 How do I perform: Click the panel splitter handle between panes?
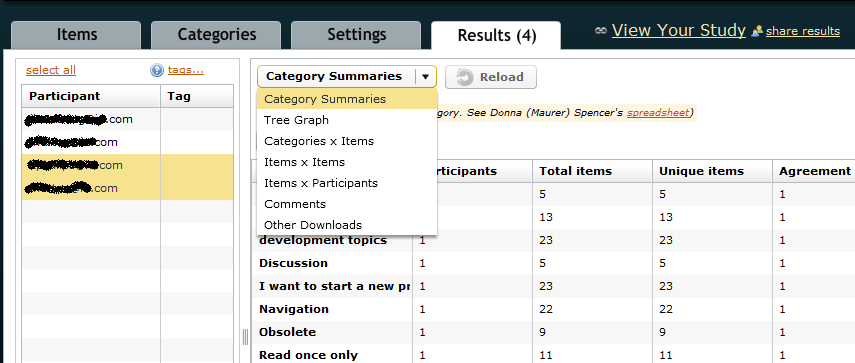(245, 337)
